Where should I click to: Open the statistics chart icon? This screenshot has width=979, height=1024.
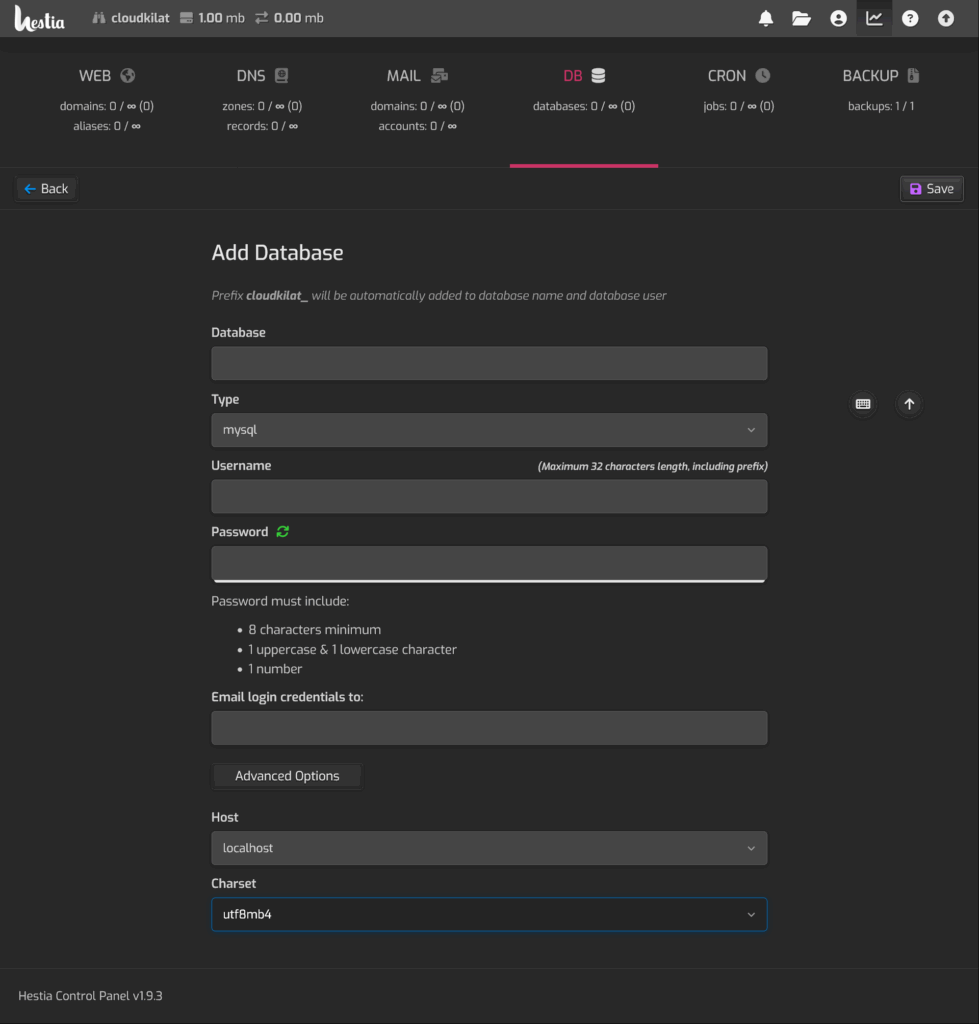tap(874, 18)
